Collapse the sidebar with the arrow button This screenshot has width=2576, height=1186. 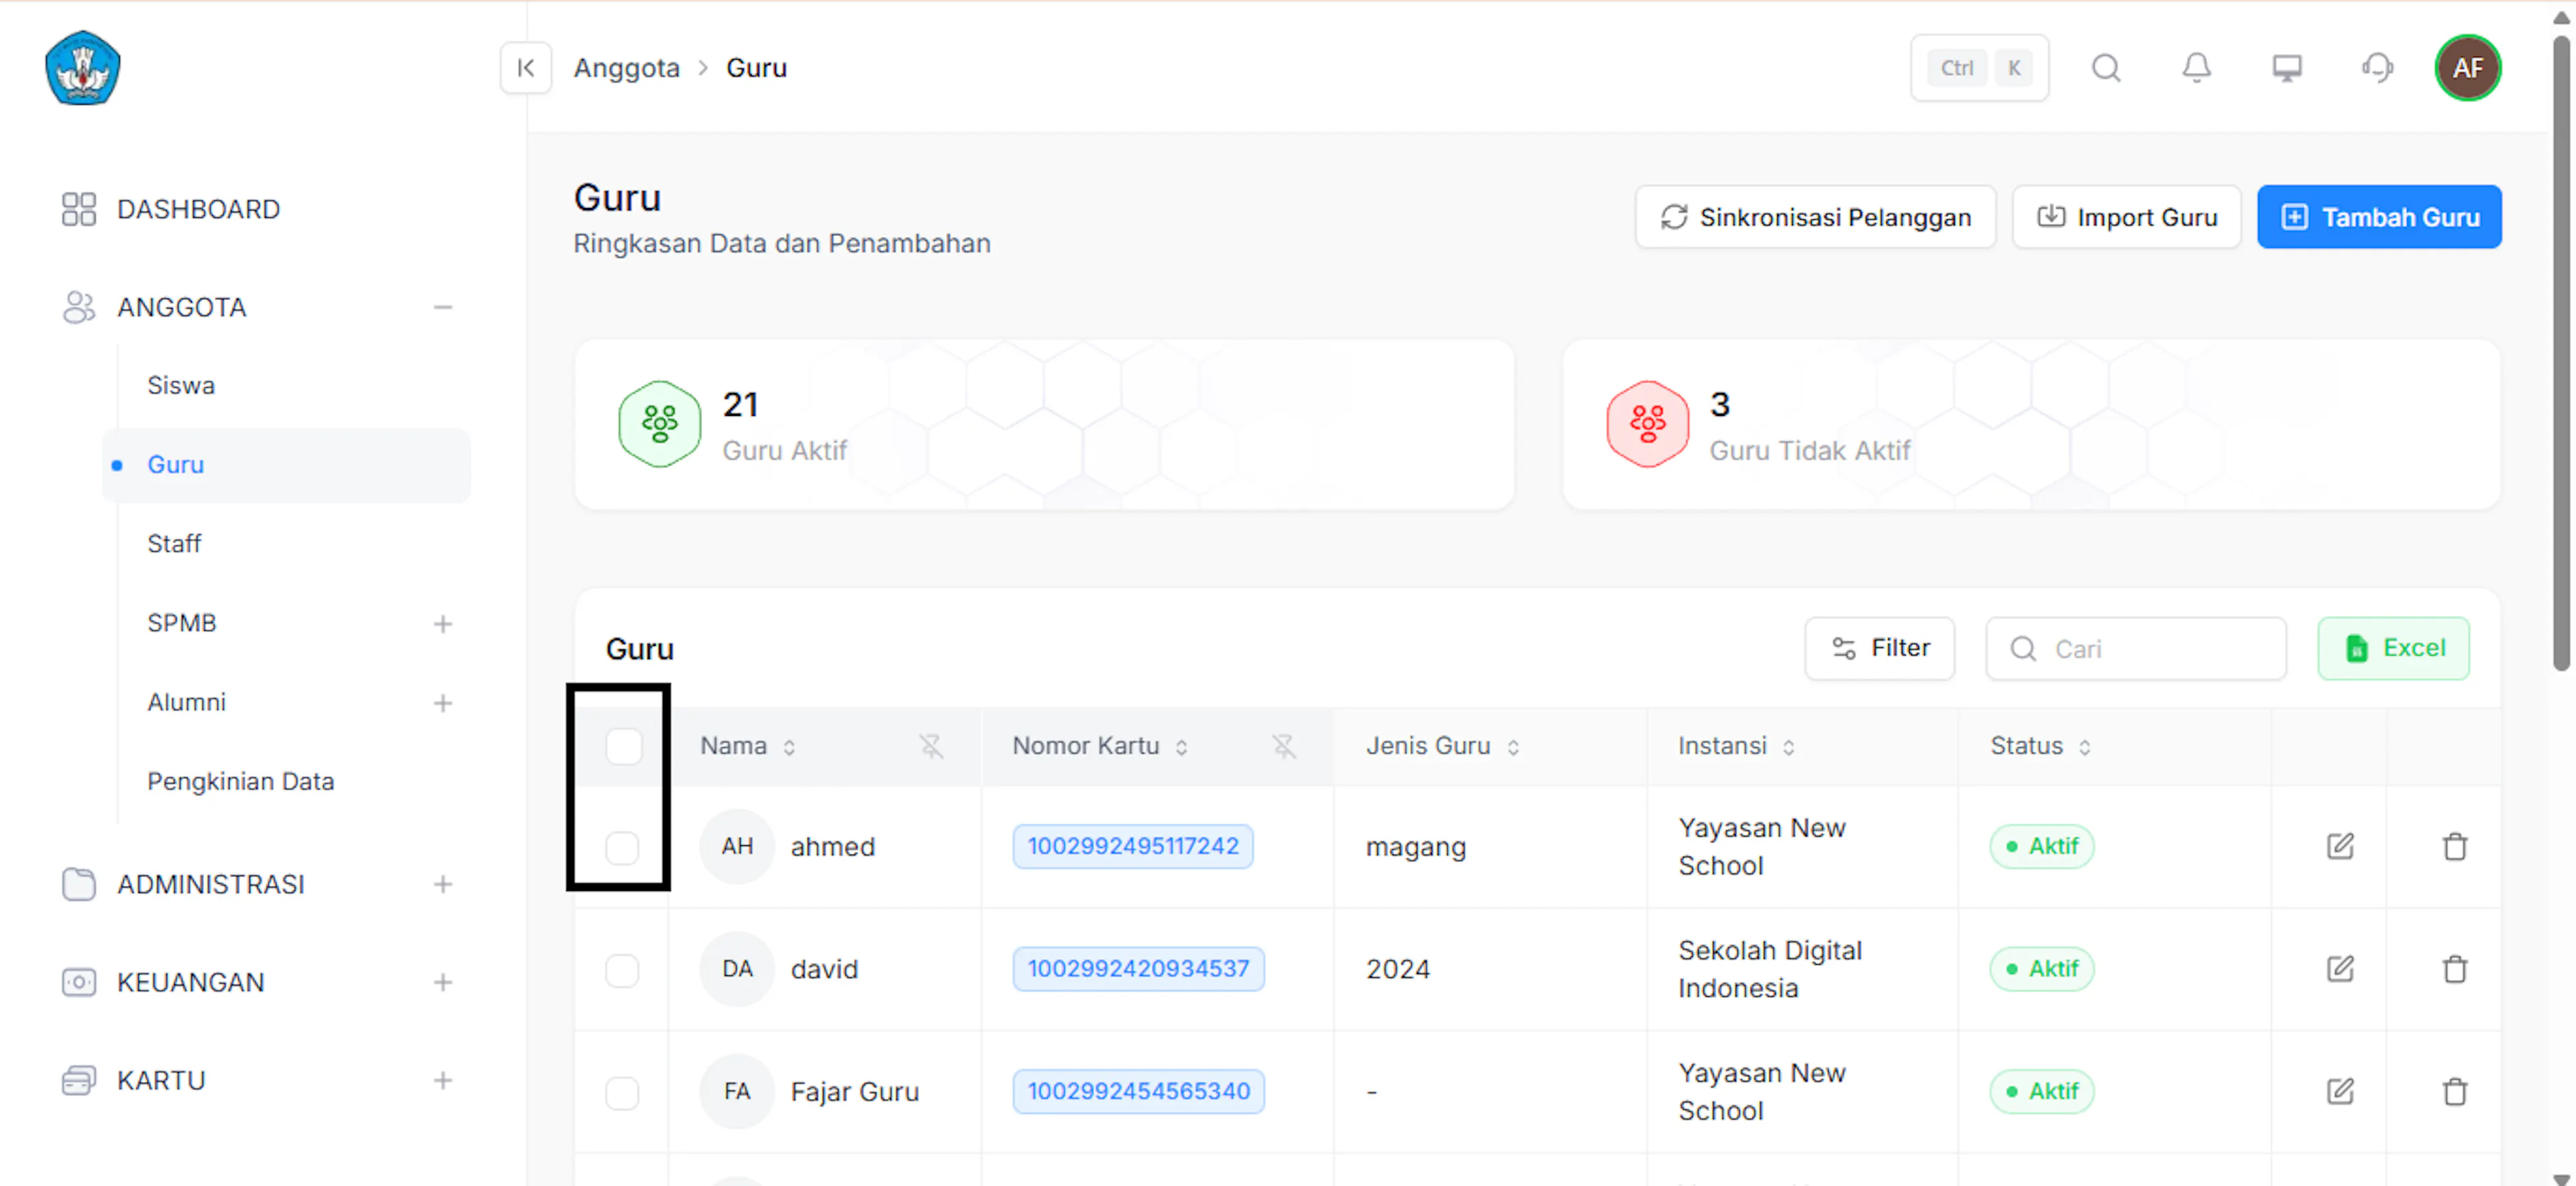point(526,68)
